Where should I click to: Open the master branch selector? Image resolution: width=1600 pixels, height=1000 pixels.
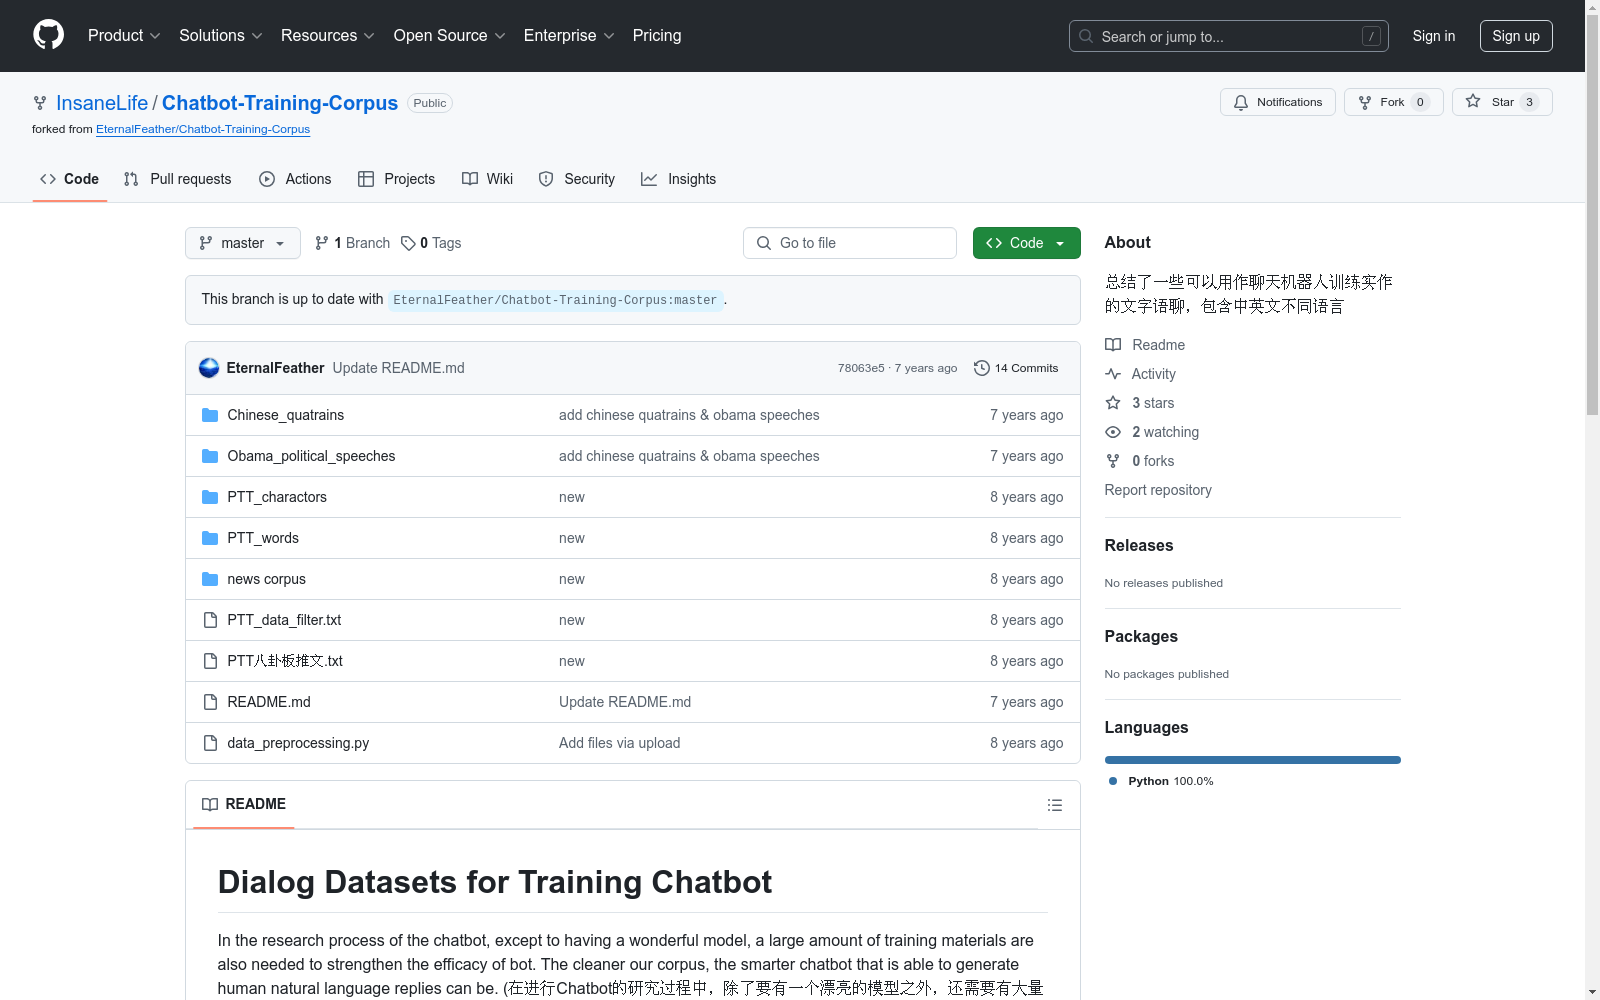pos(243,243)
